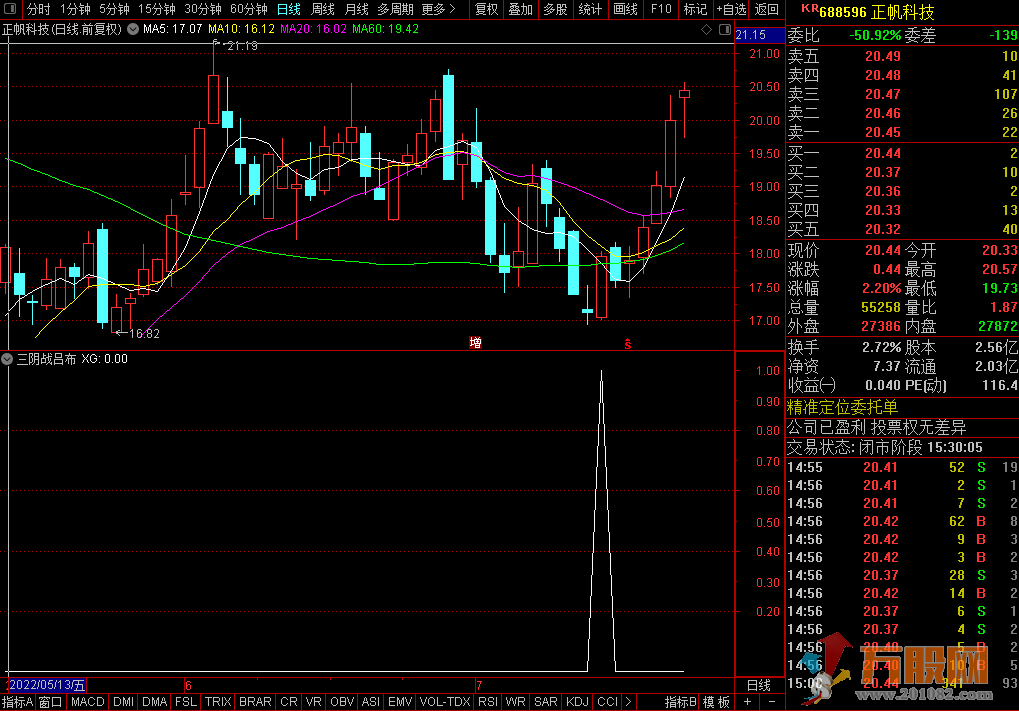Enable the MACD indicator

tap(88, 702)
